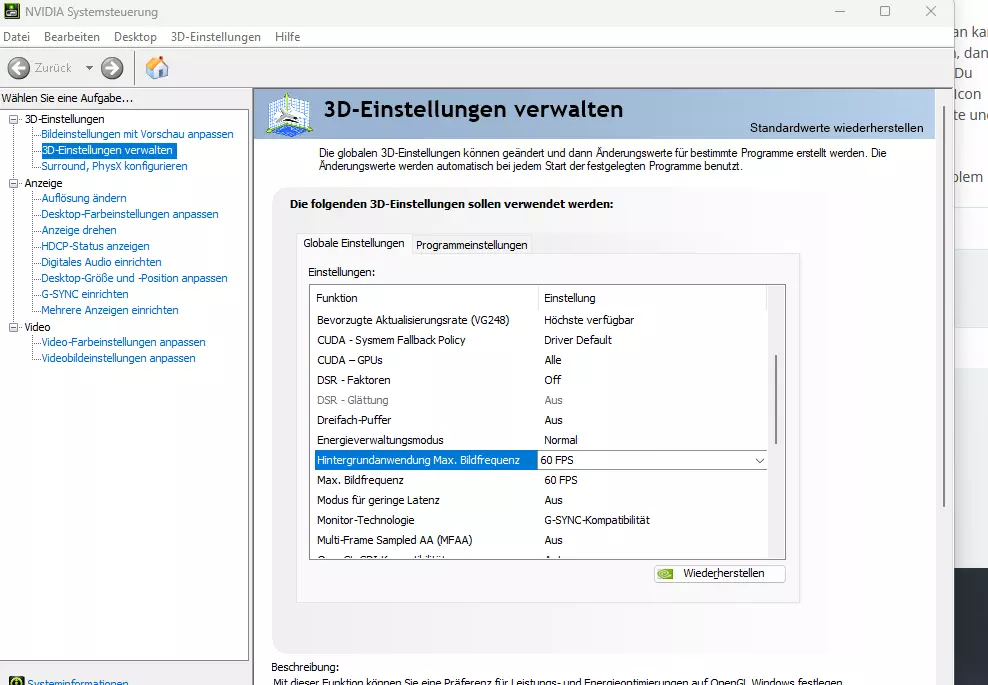Viewport: 988px width, 685px height.
Task: Open the Datei menu
Action: (16, 37)
